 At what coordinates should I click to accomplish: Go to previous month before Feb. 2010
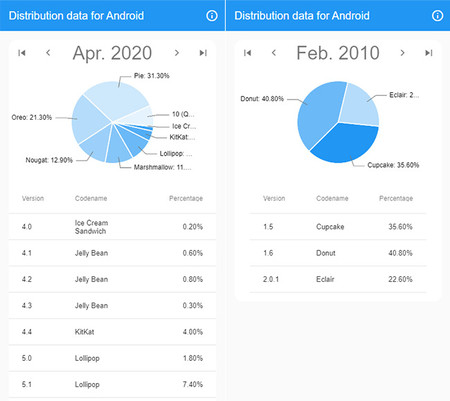coord(274,53)
